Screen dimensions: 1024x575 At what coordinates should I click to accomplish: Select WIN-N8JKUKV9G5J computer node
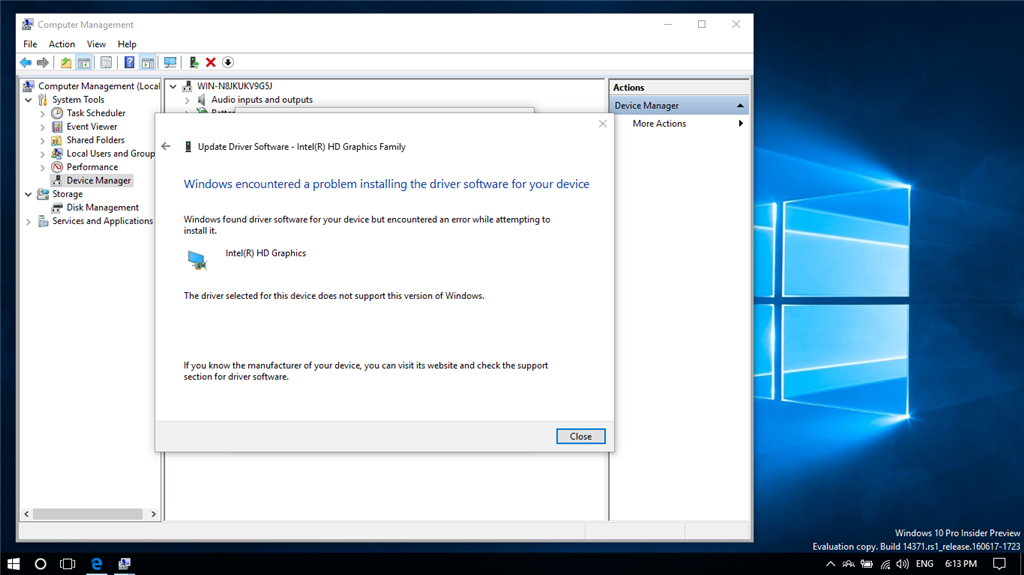pos(234,86)
